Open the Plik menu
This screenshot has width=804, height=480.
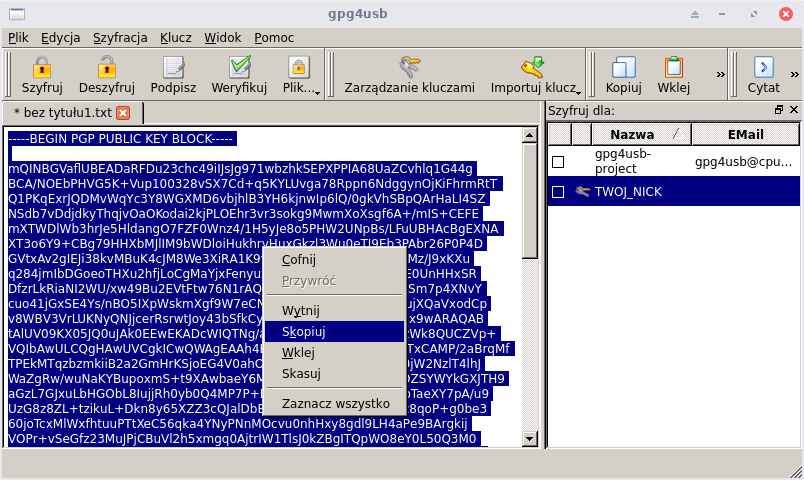tap(18, 38)
